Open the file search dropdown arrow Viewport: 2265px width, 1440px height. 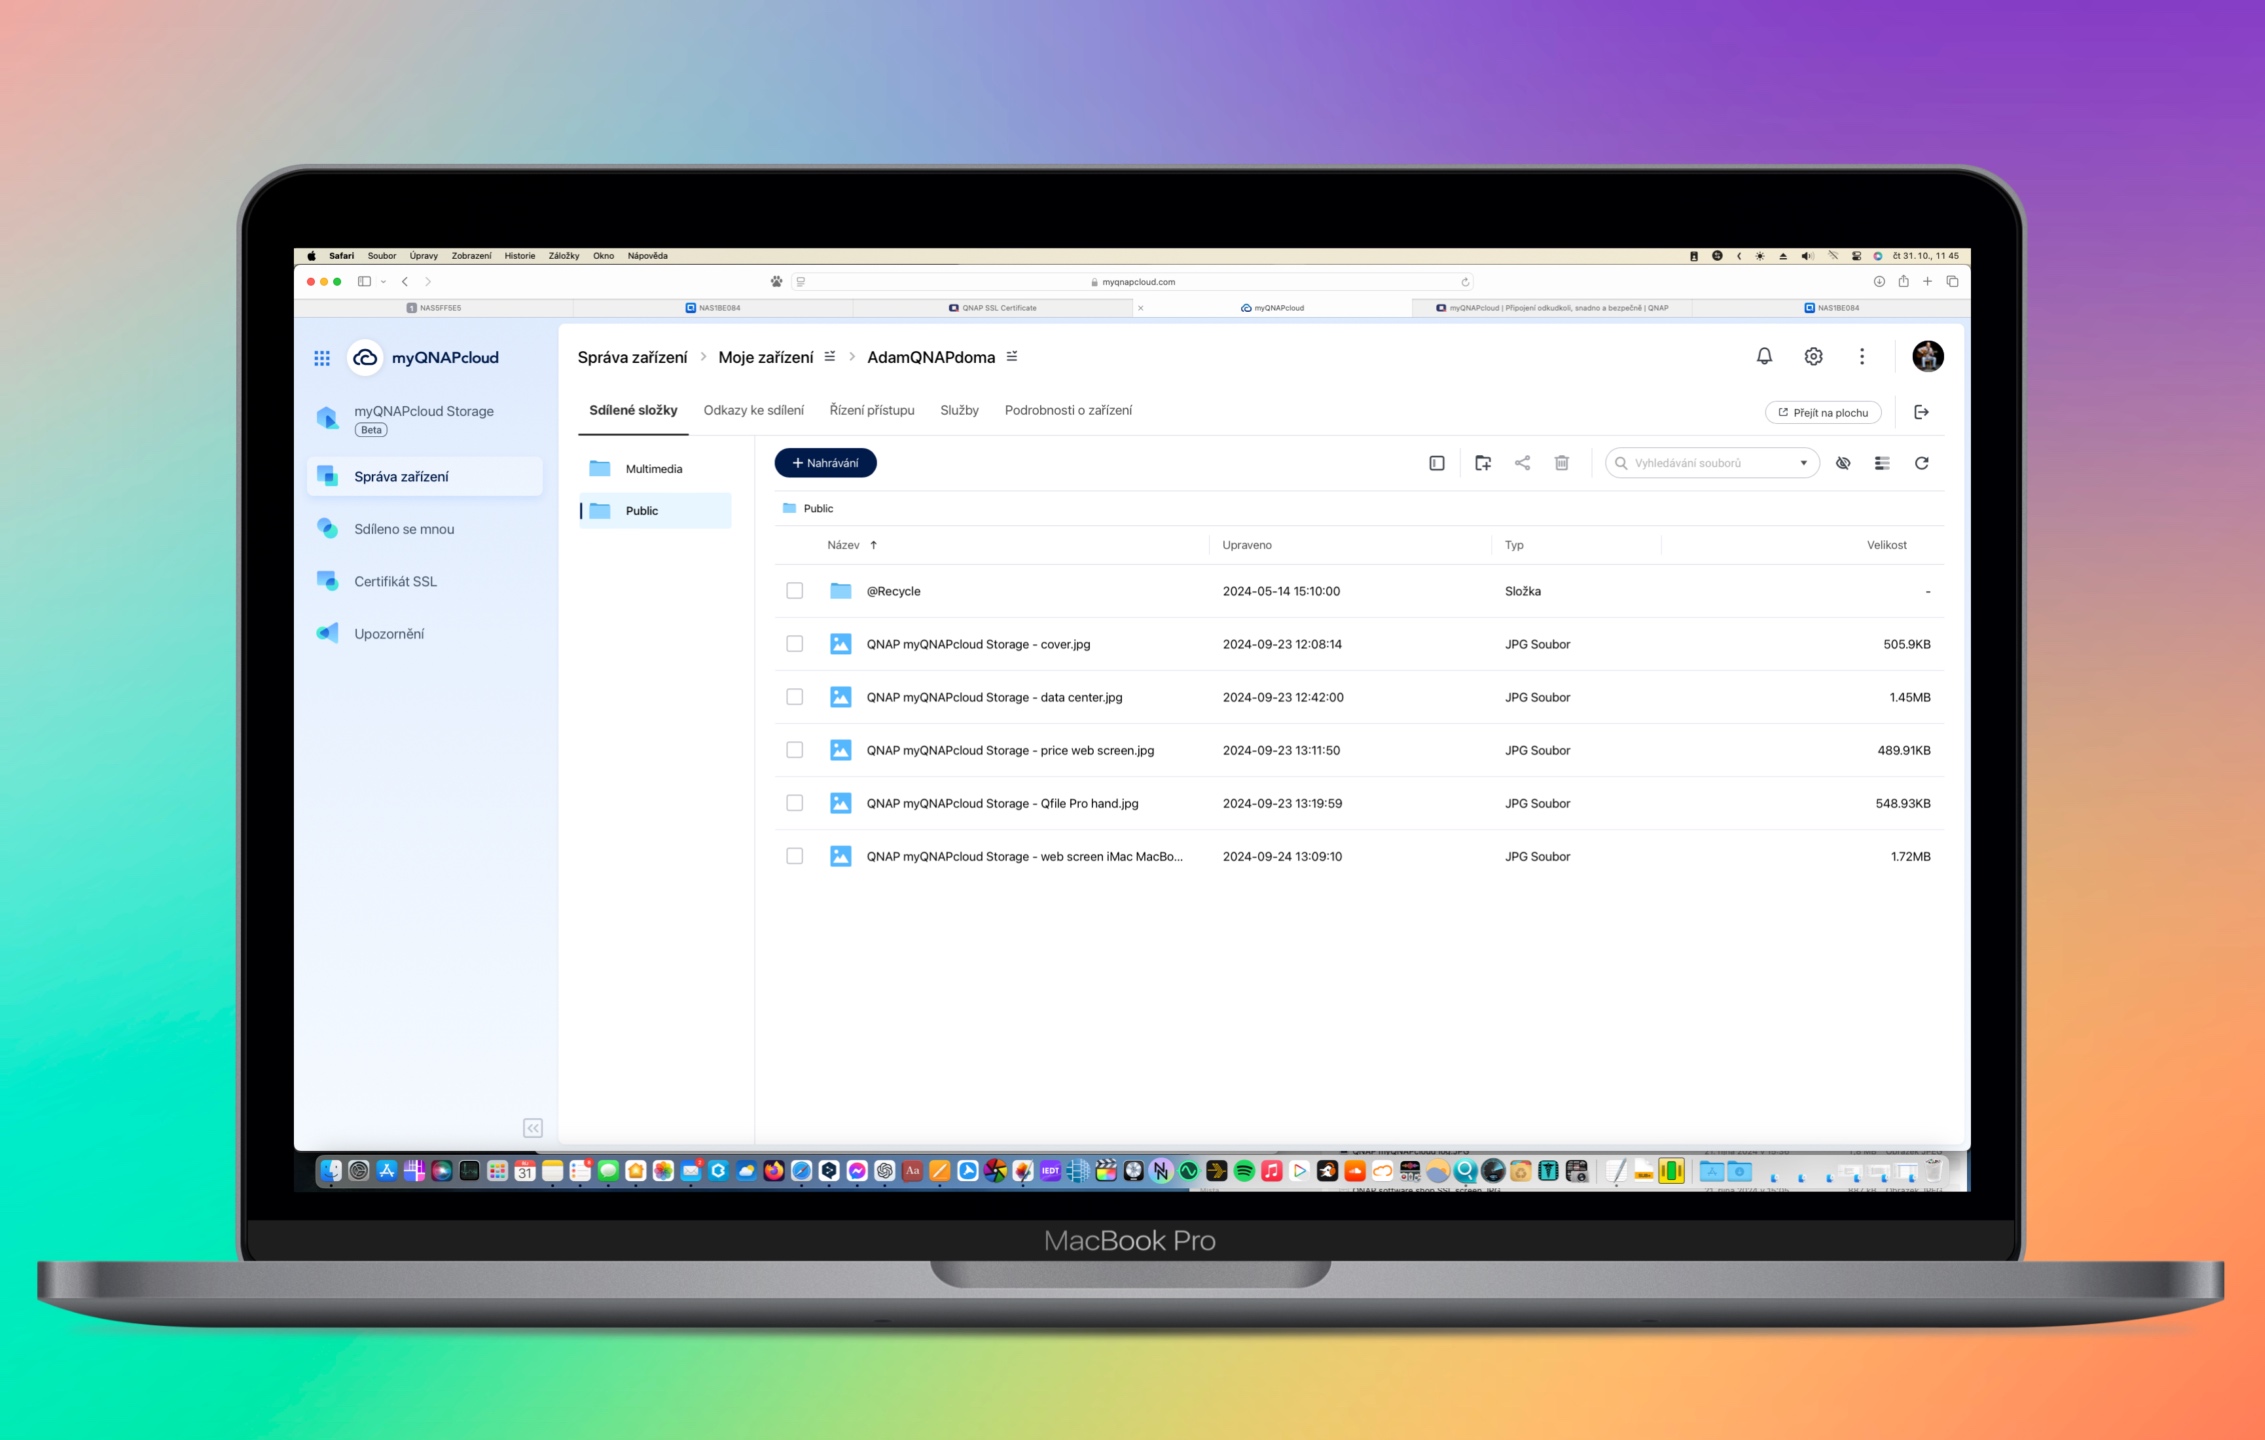coord(1803,463)
